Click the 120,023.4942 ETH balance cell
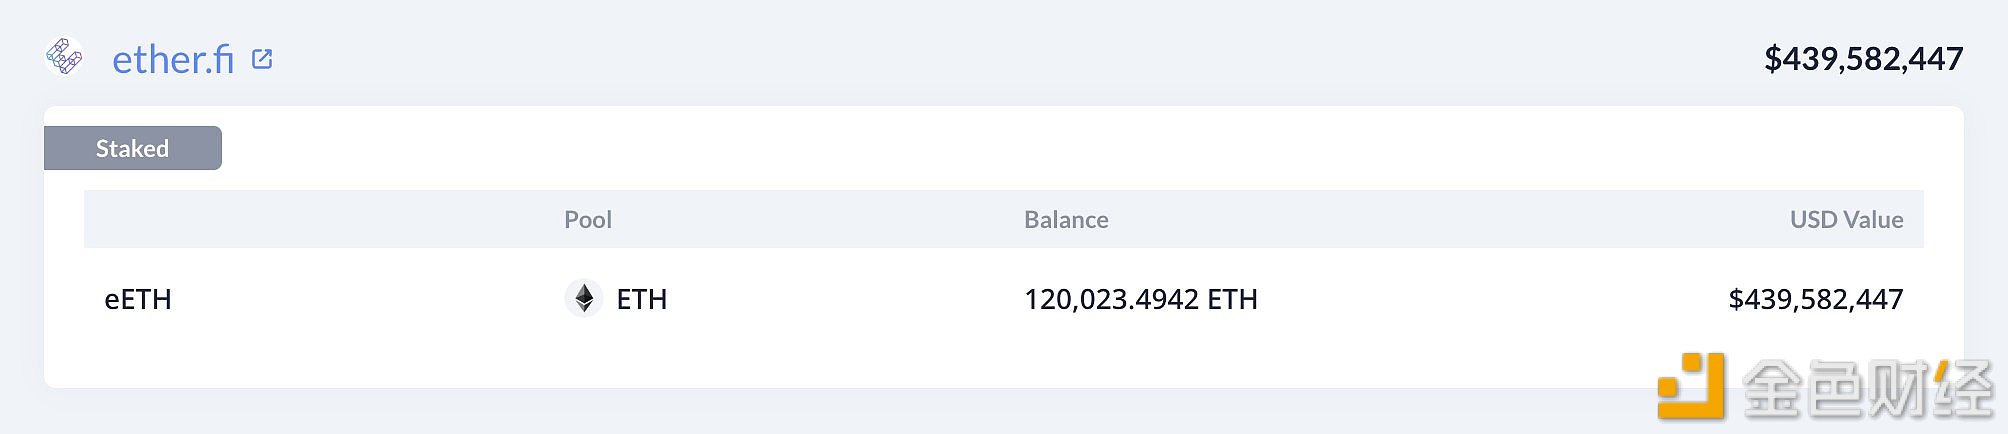 click(x=1140, y=299)
